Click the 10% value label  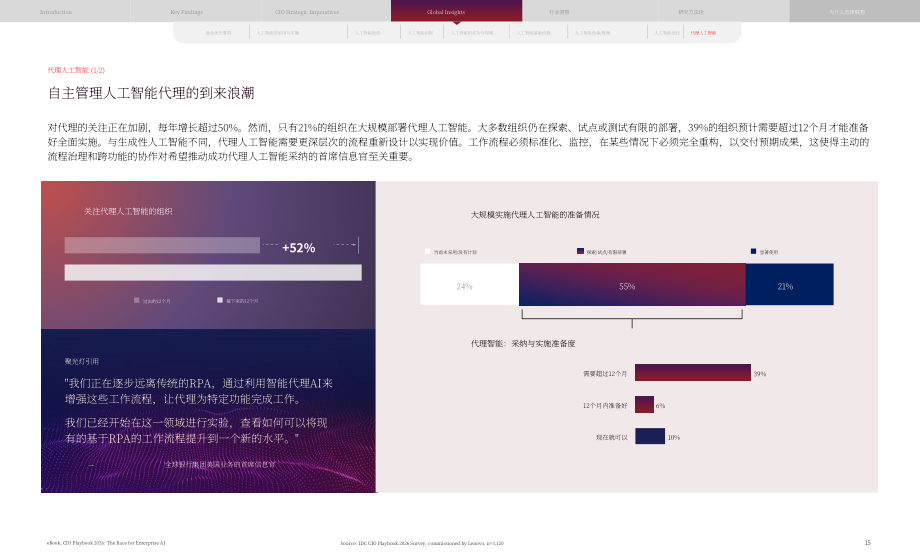click(674, 437)
